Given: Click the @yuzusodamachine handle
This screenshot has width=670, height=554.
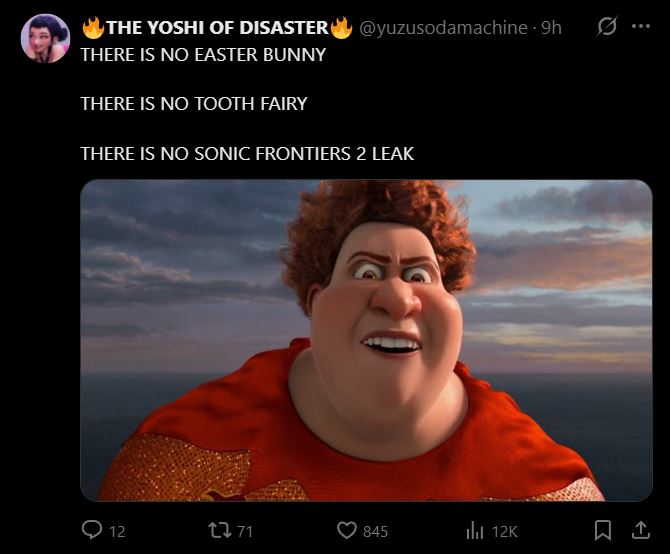Looking at the screenshot, I should coord(443,28).
